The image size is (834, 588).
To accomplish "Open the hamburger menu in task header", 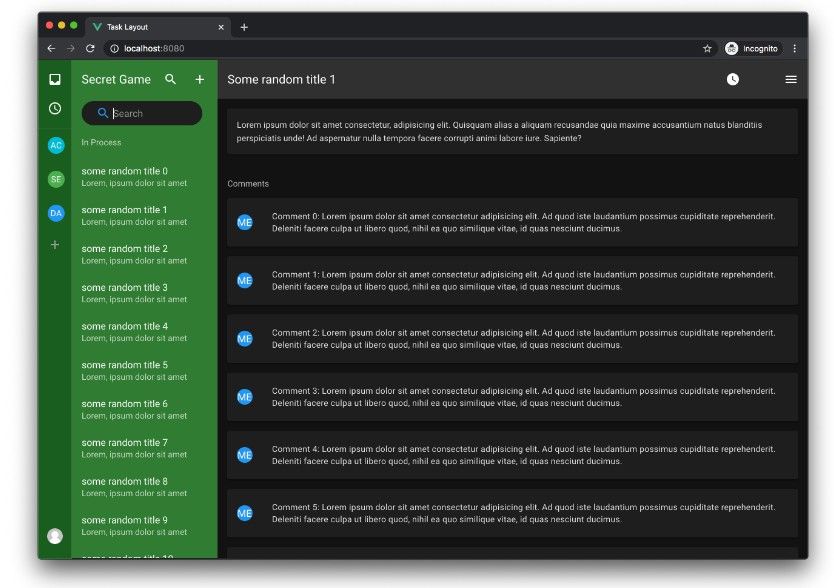I will coord(791,79).
